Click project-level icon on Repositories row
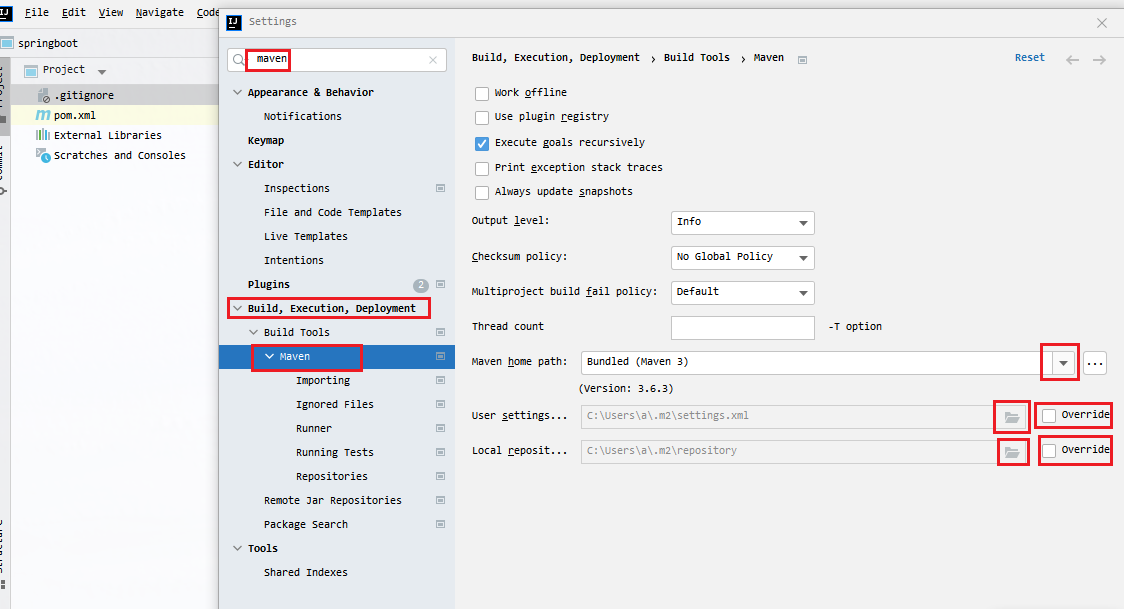The width and height of the screenshot is (1124, 609). point(440,476)
